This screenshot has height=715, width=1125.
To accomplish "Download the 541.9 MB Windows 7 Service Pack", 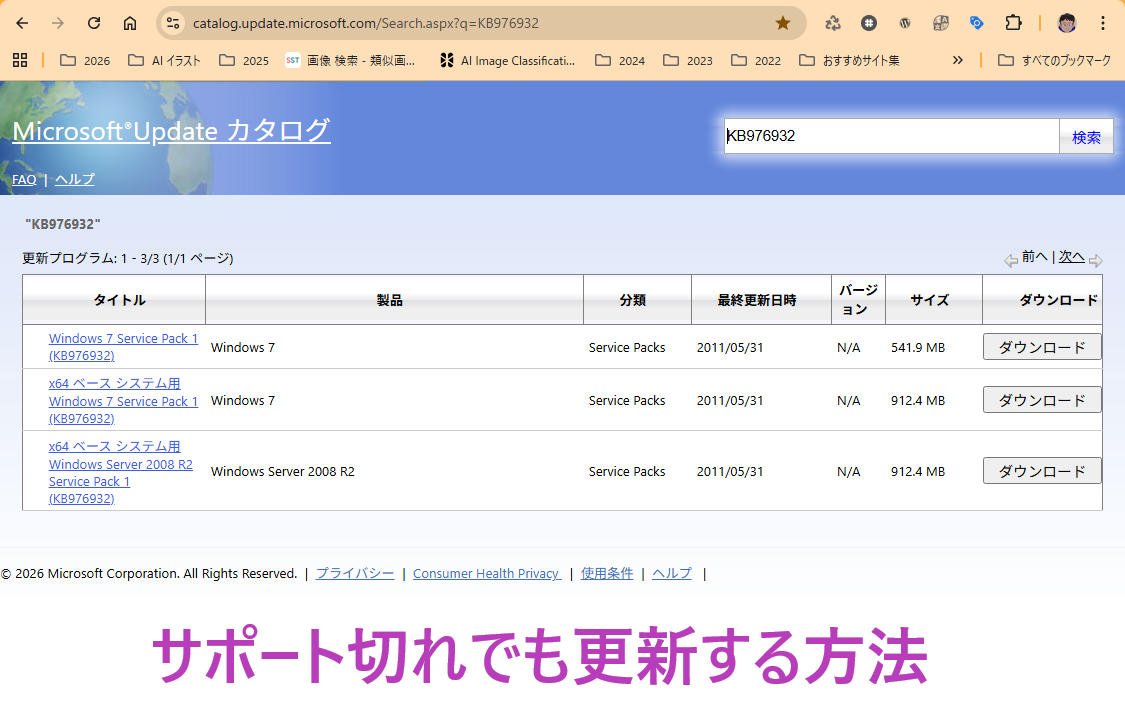I will point(1042,347).
